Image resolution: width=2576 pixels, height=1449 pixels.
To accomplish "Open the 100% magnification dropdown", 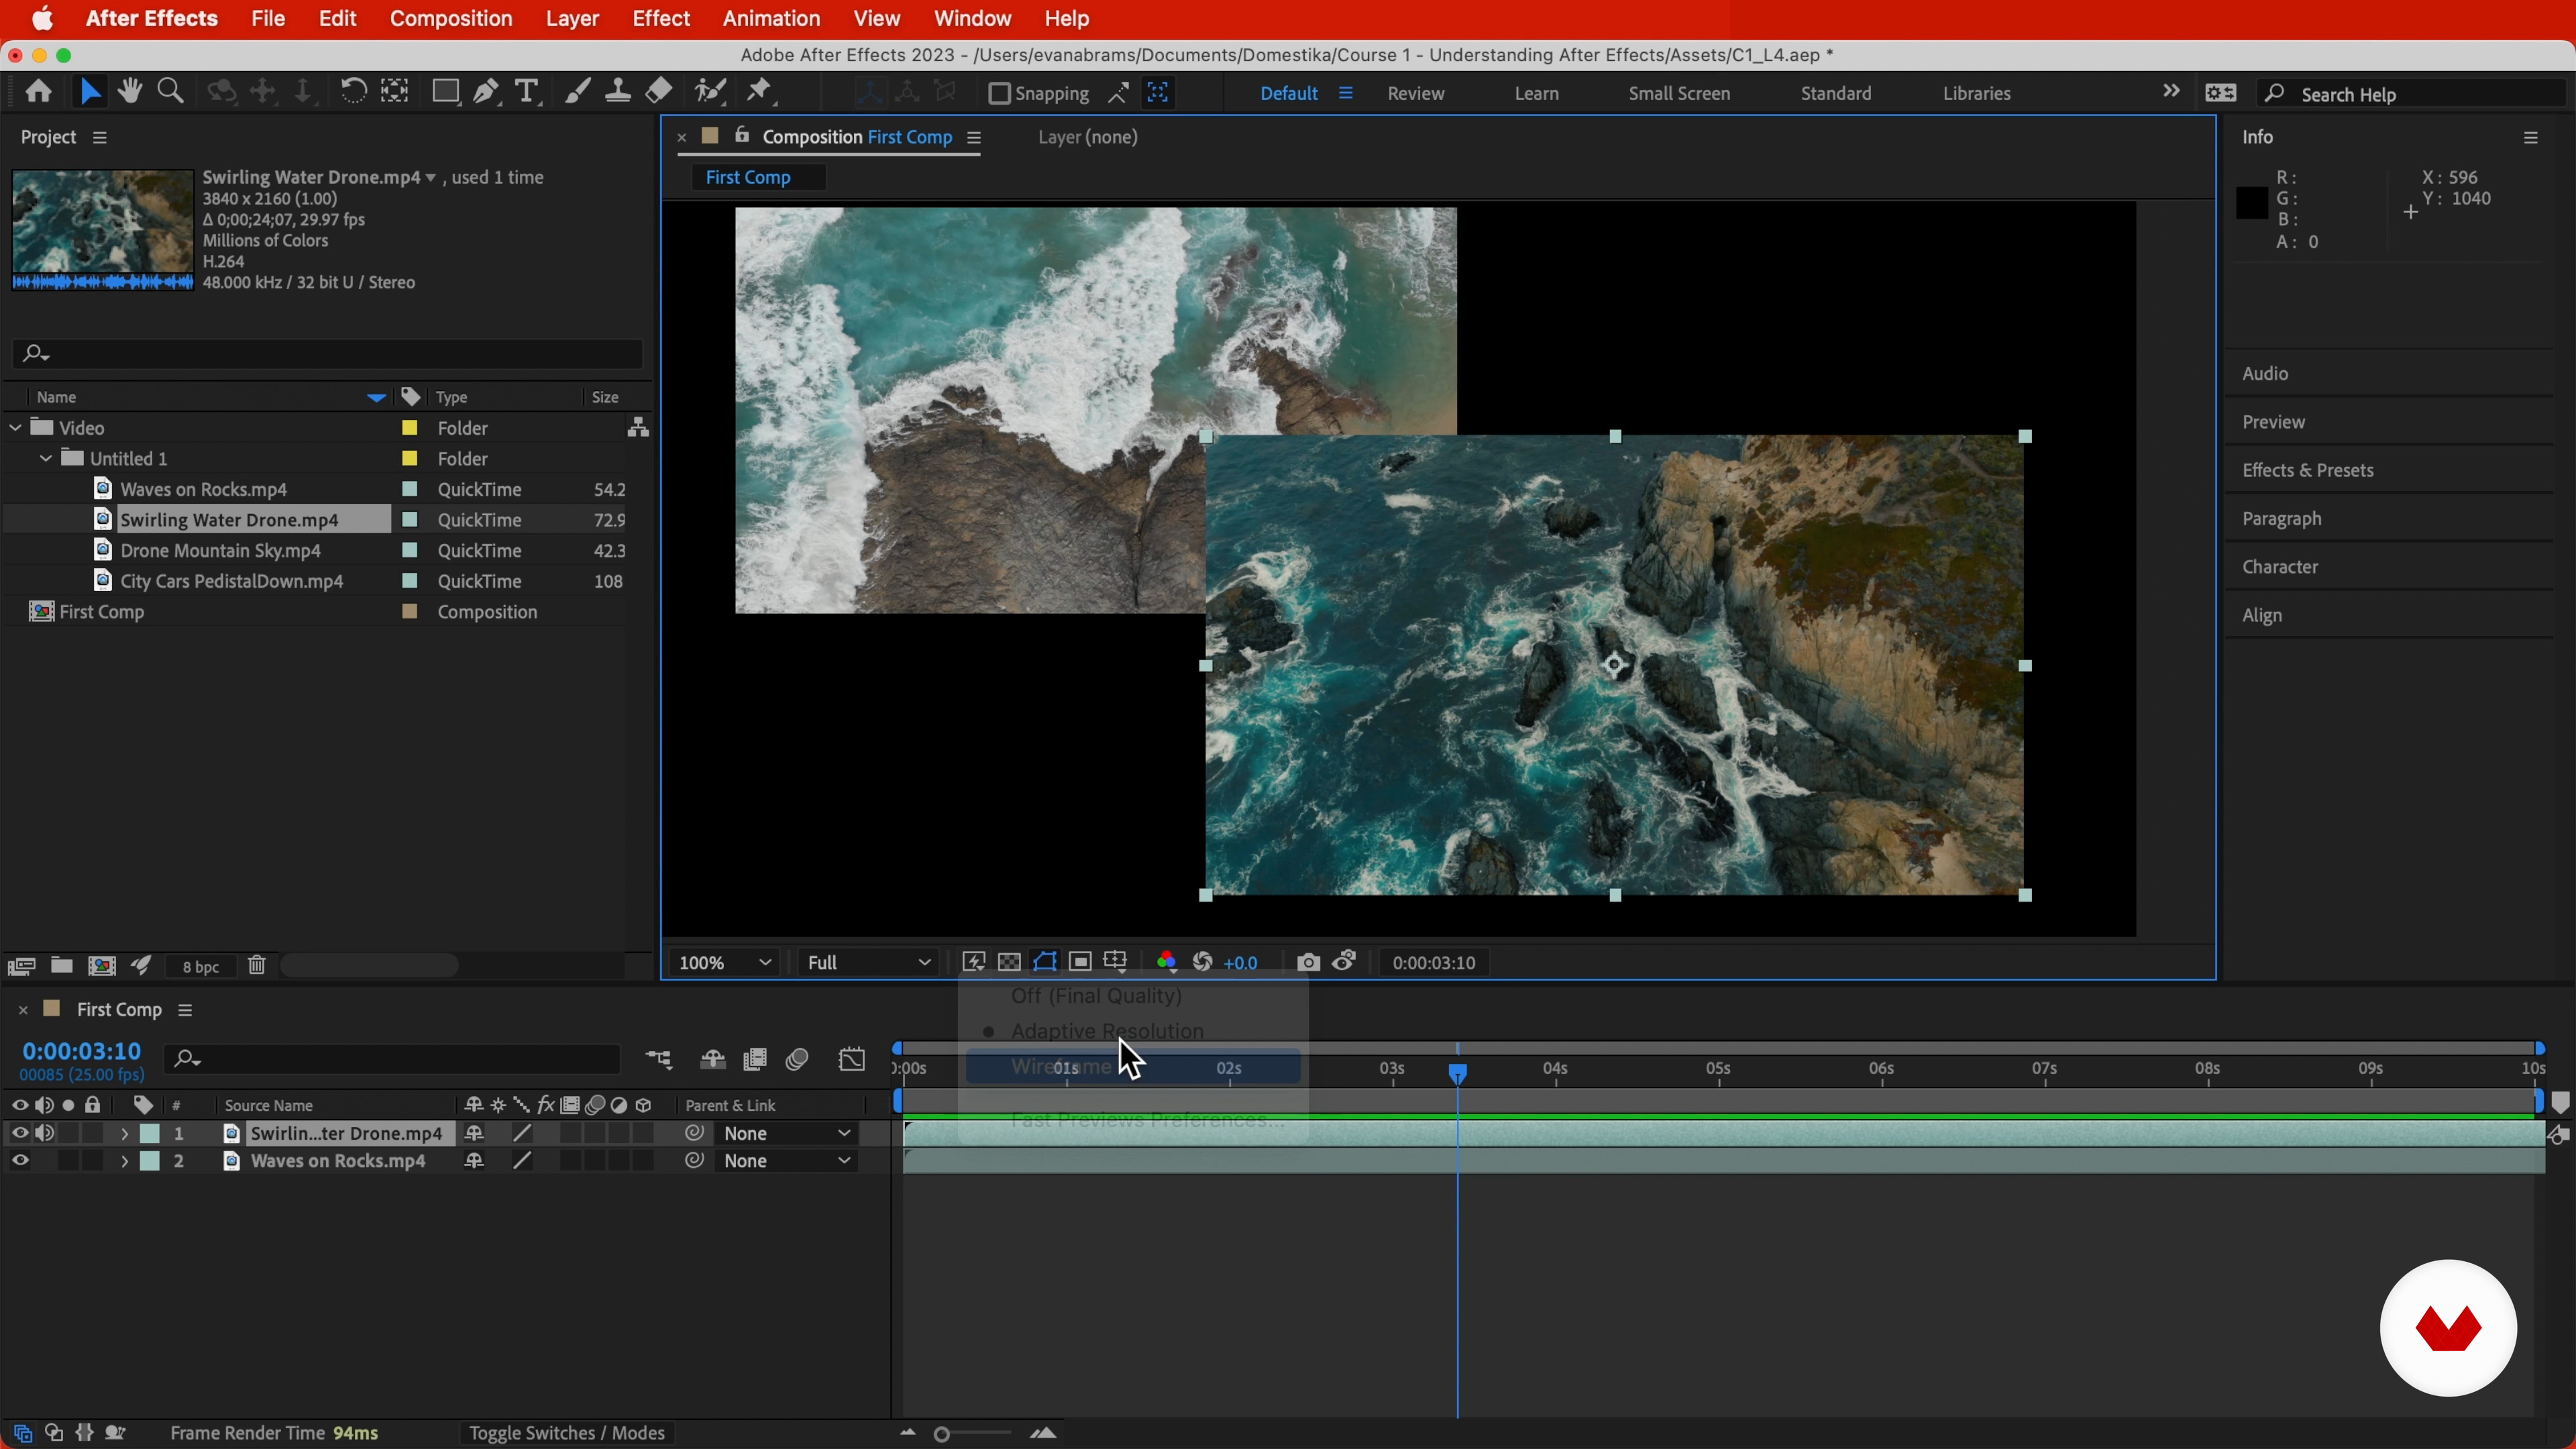I will [x=724, y=963].
